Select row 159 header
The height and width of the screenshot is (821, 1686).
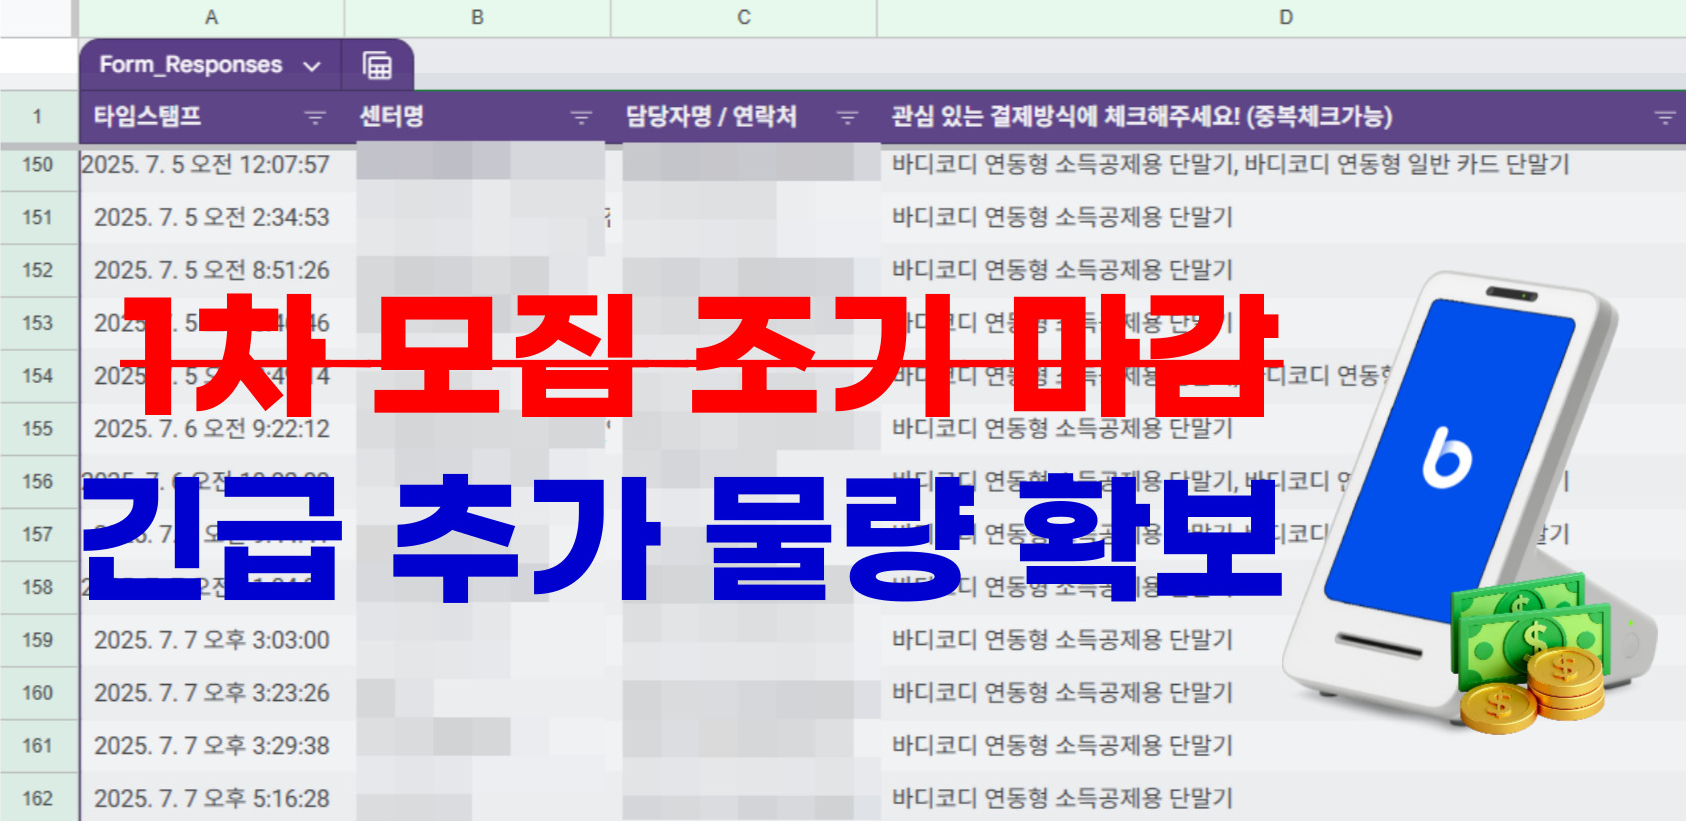38,640
